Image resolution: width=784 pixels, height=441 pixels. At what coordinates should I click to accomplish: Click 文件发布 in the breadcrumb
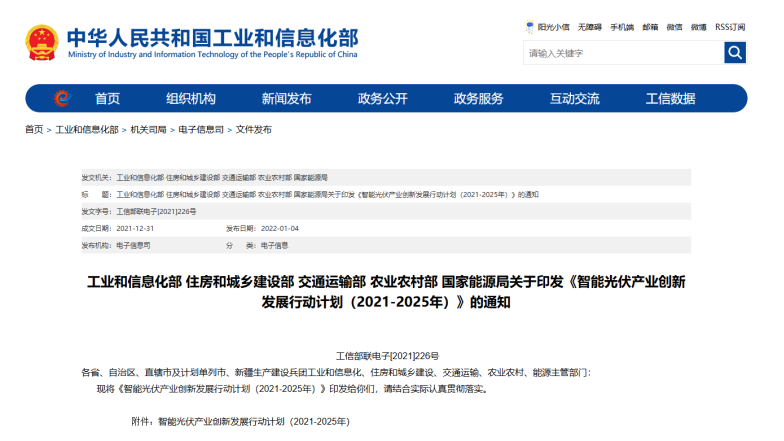tap(254, 130)
